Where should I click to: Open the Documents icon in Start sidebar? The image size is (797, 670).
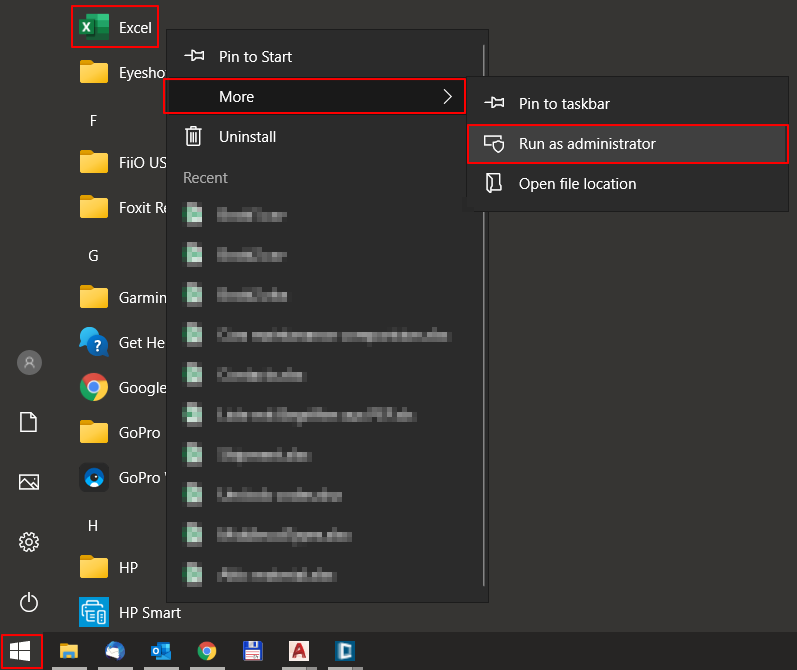pyautogui.click(x=29, y=422)
